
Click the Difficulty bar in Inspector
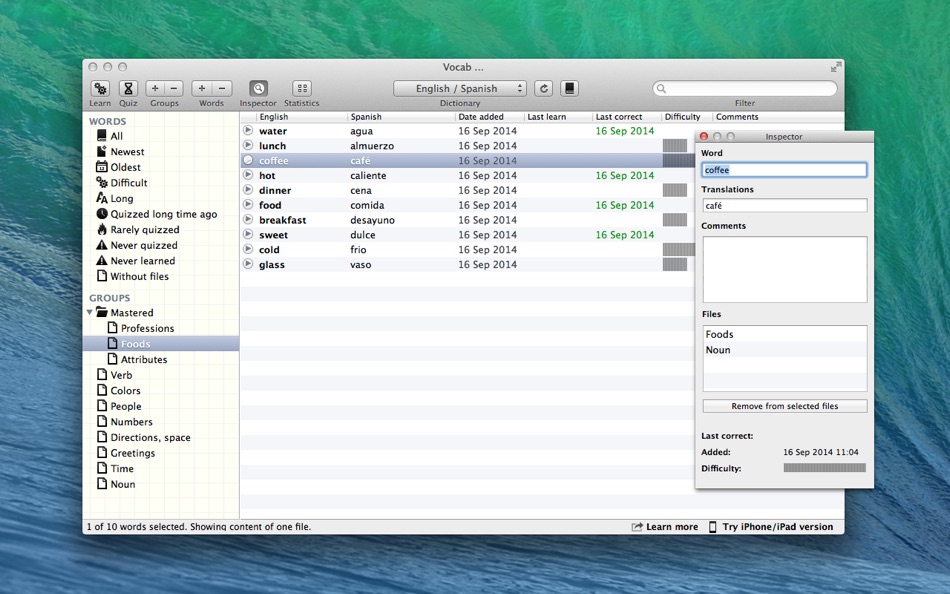coord(825,468)
